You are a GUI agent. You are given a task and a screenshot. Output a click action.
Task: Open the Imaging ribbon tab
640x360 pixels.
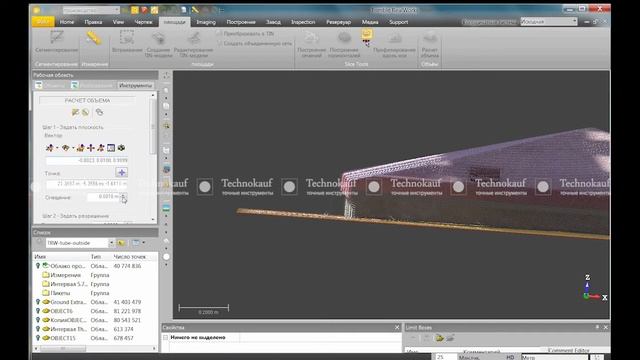(x=206, y=22)
